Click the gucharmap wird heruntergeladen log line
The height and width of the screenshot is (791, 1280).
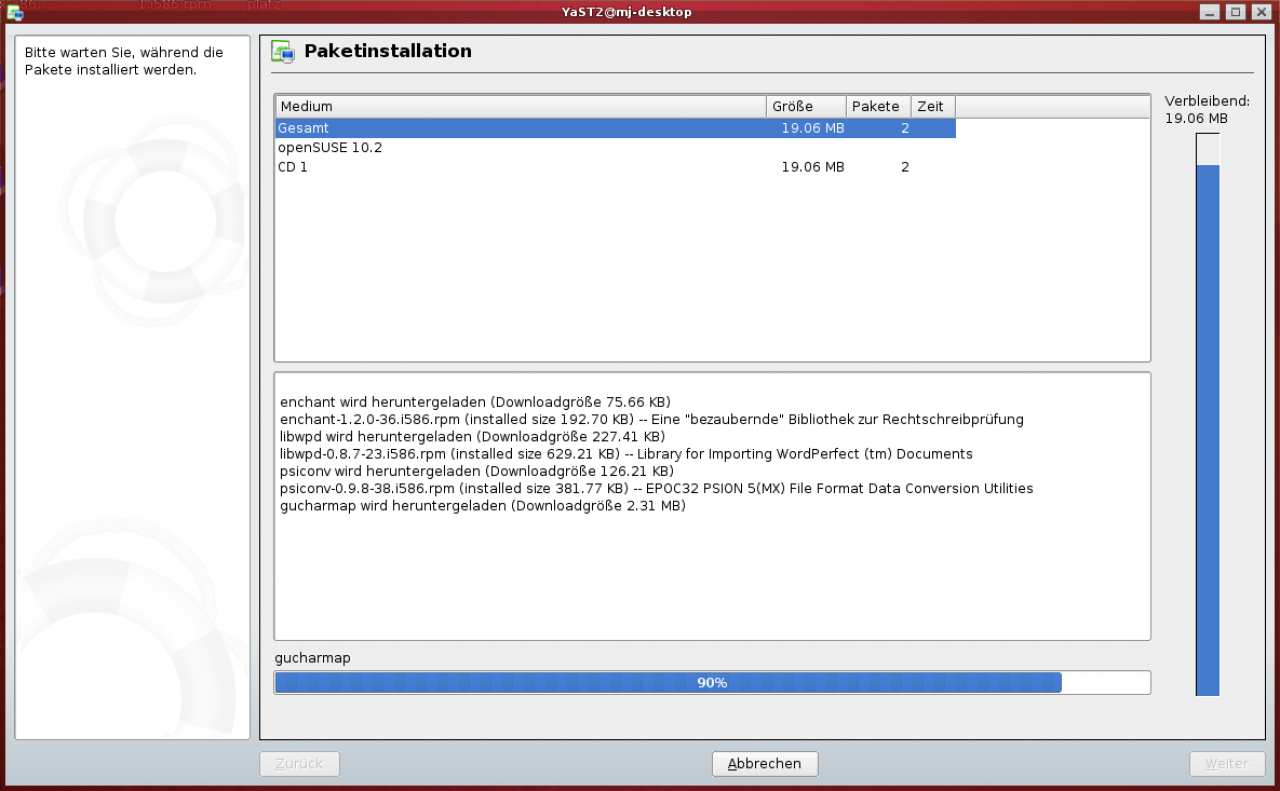click(483, 506)
